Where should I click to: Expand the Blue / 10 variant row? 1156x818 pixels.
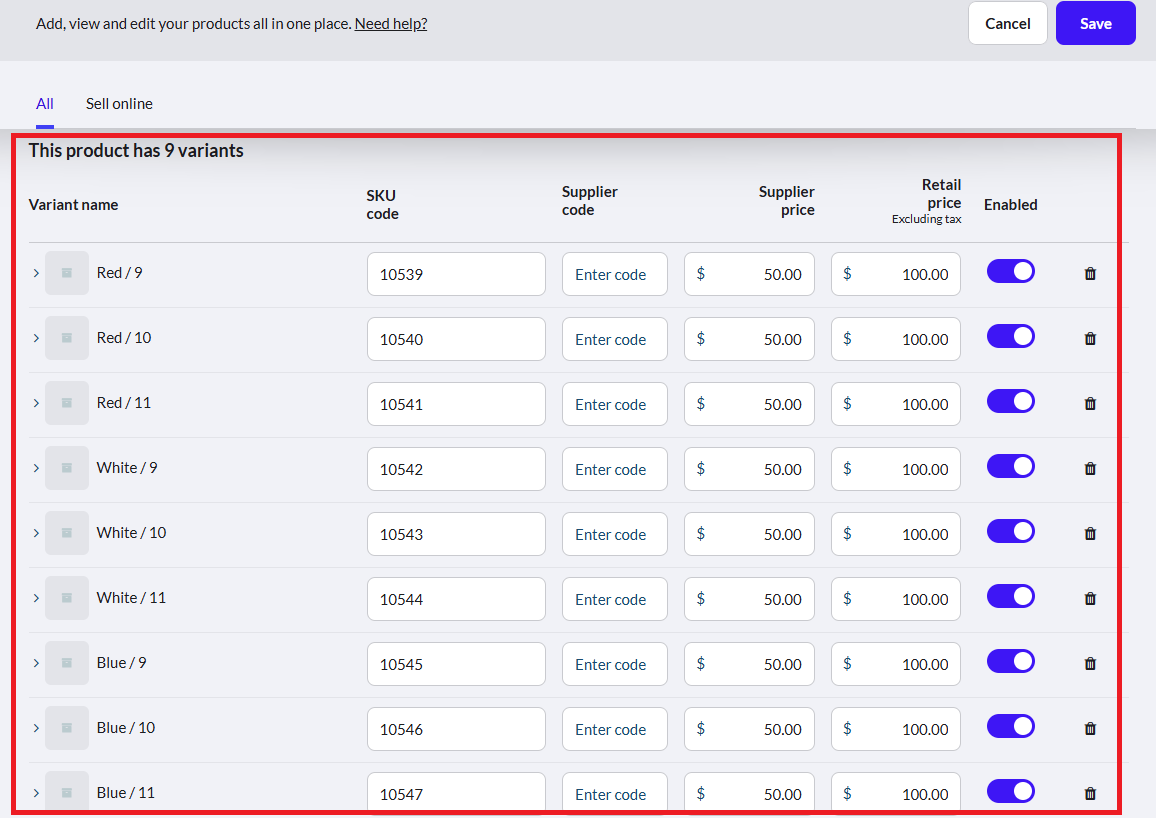tap(36, 727)
